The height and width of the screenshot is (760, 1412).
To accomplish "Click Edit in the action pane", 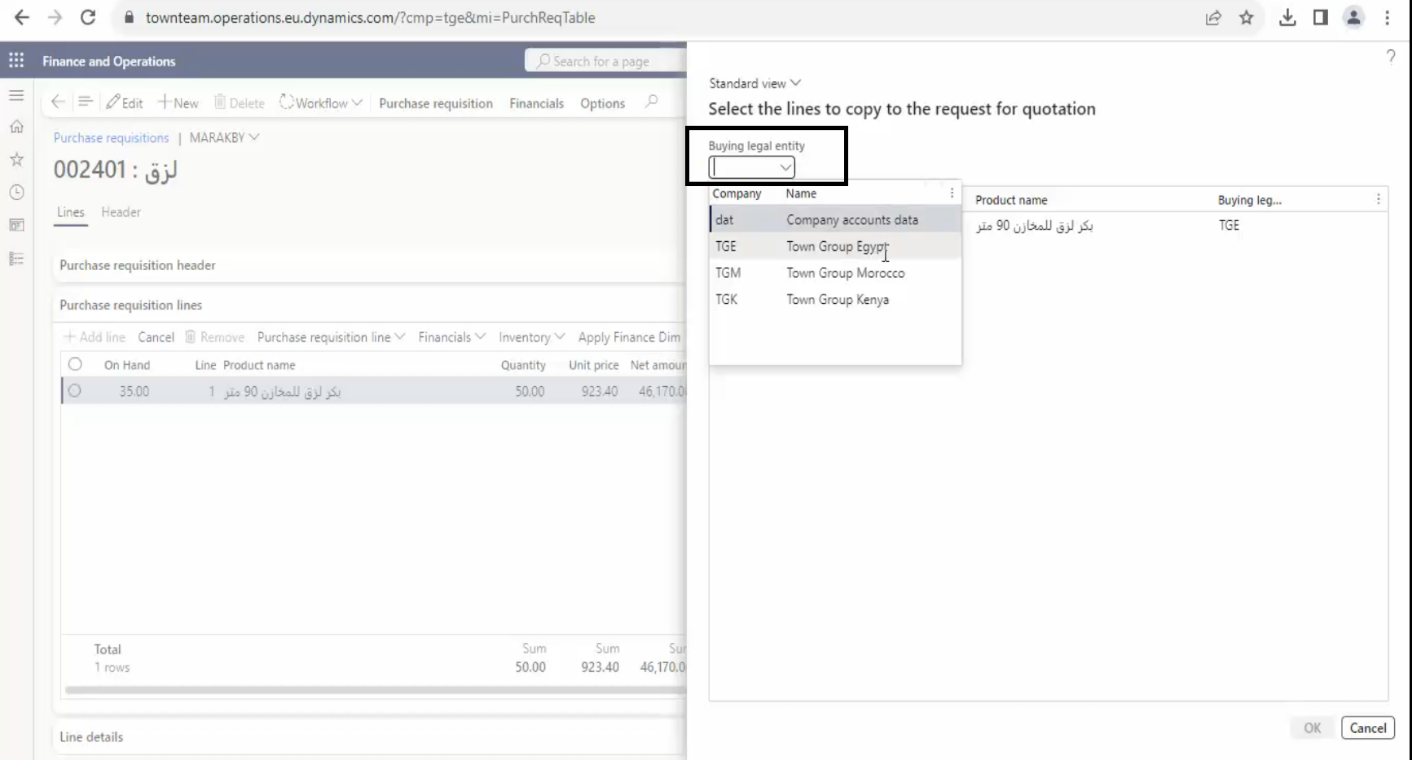I will [x=125, y=103].
